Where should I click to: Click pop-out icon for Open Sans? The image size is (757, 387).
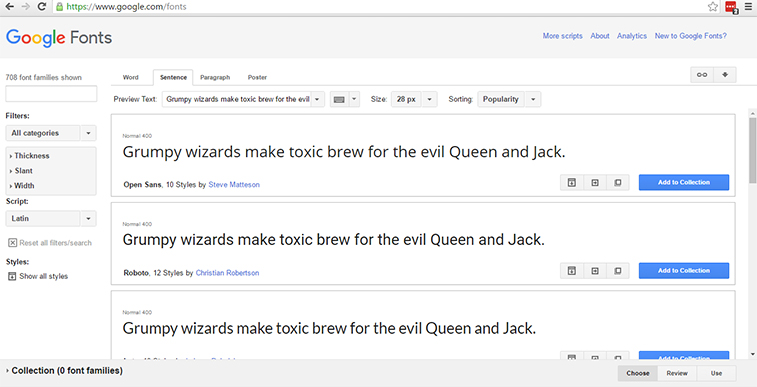617,182
